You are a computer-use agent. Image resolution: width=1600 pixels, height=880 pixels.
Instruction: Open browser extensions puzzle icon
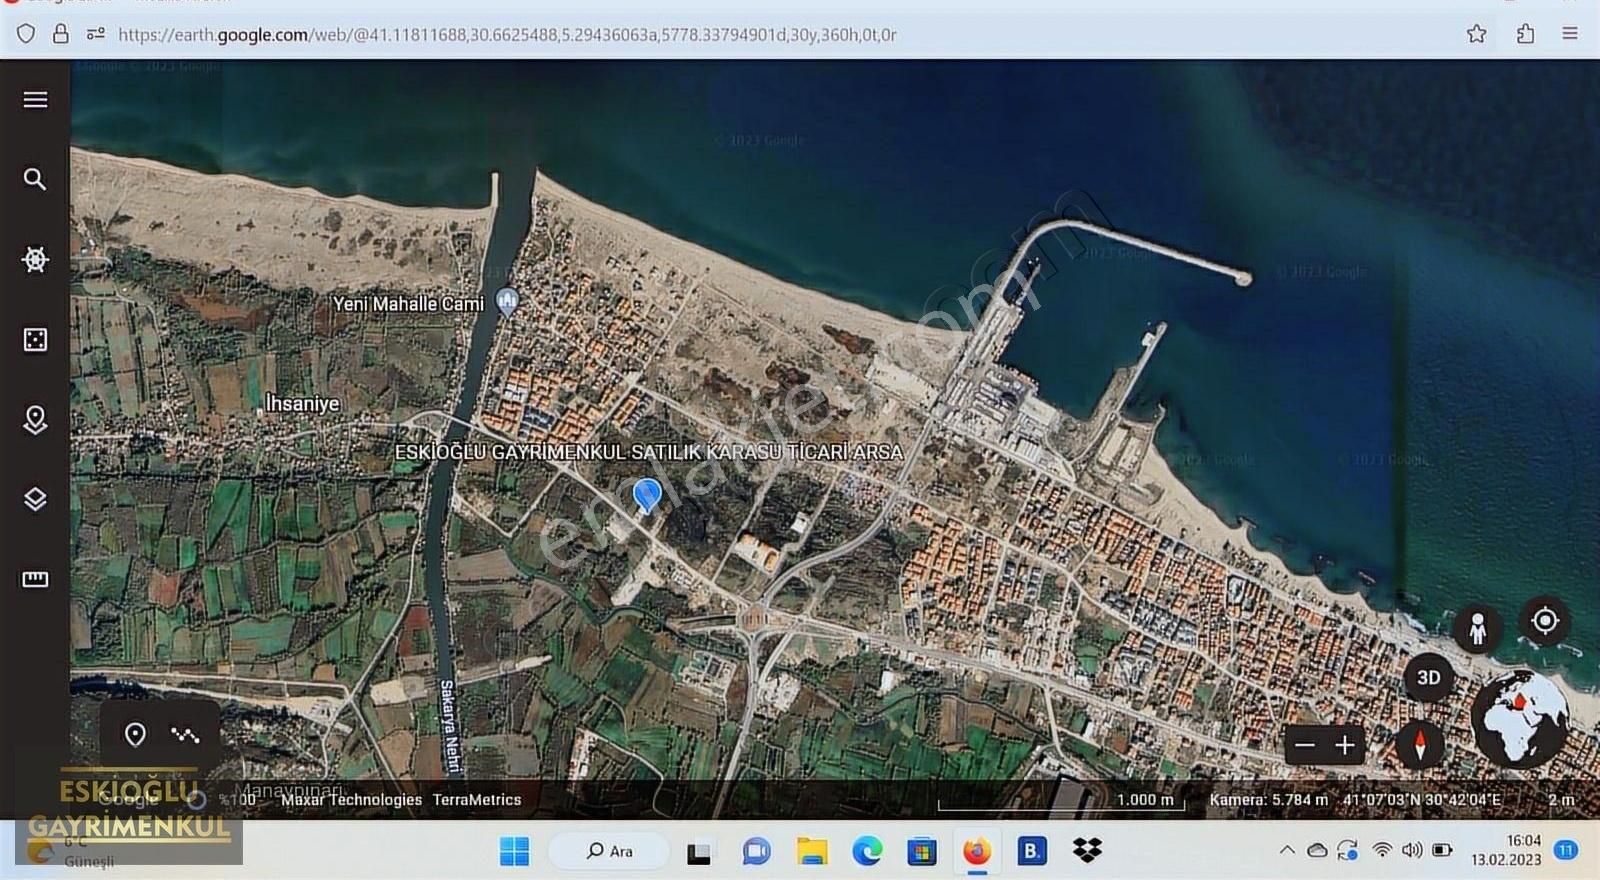1525,34
